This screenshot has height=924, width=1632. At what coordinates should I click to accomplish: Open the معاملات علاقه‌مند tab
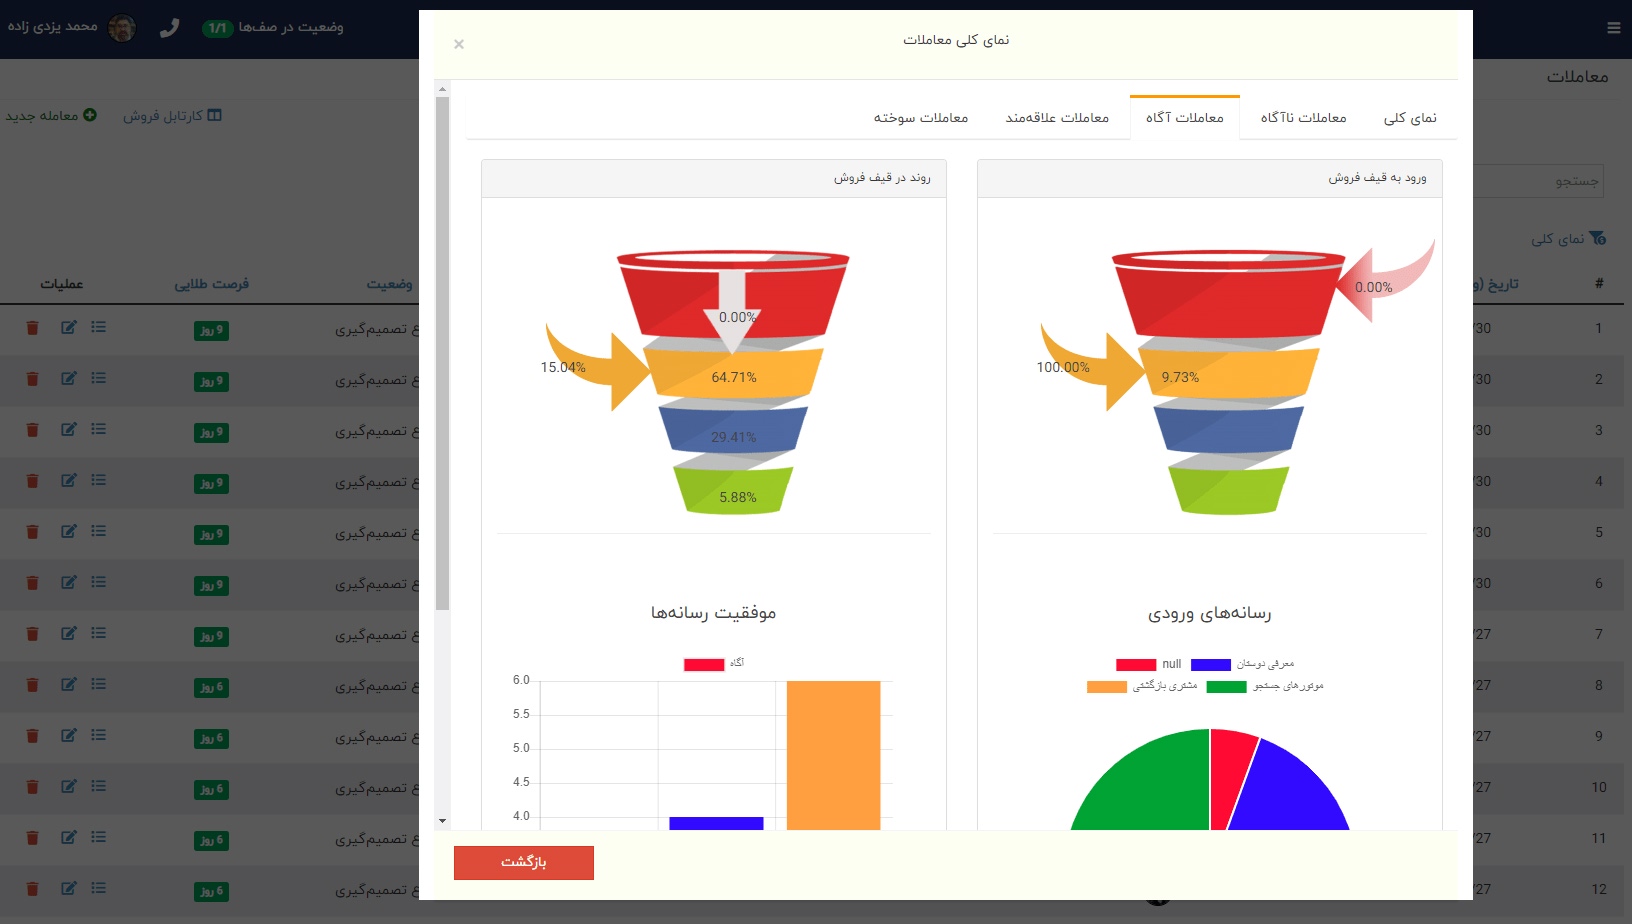click(1057, 118)
